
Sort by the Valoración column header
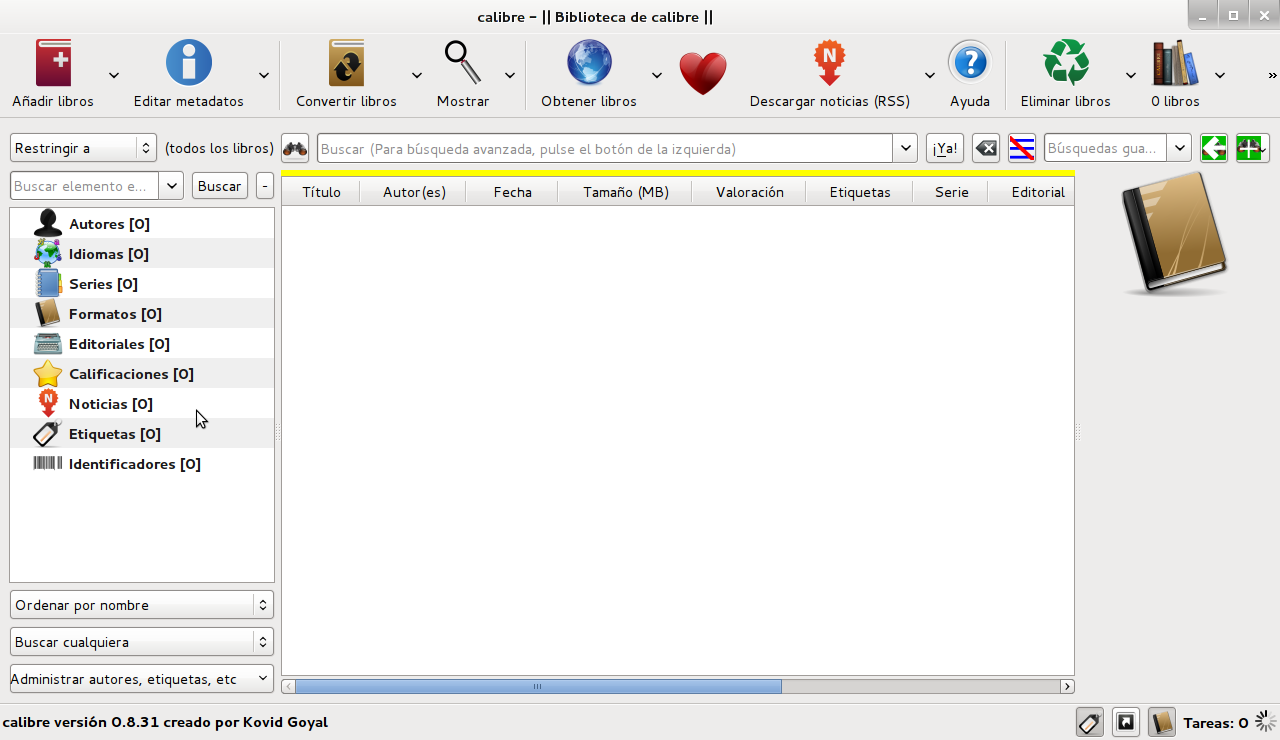pyautogui.click(x=750, y=192)
